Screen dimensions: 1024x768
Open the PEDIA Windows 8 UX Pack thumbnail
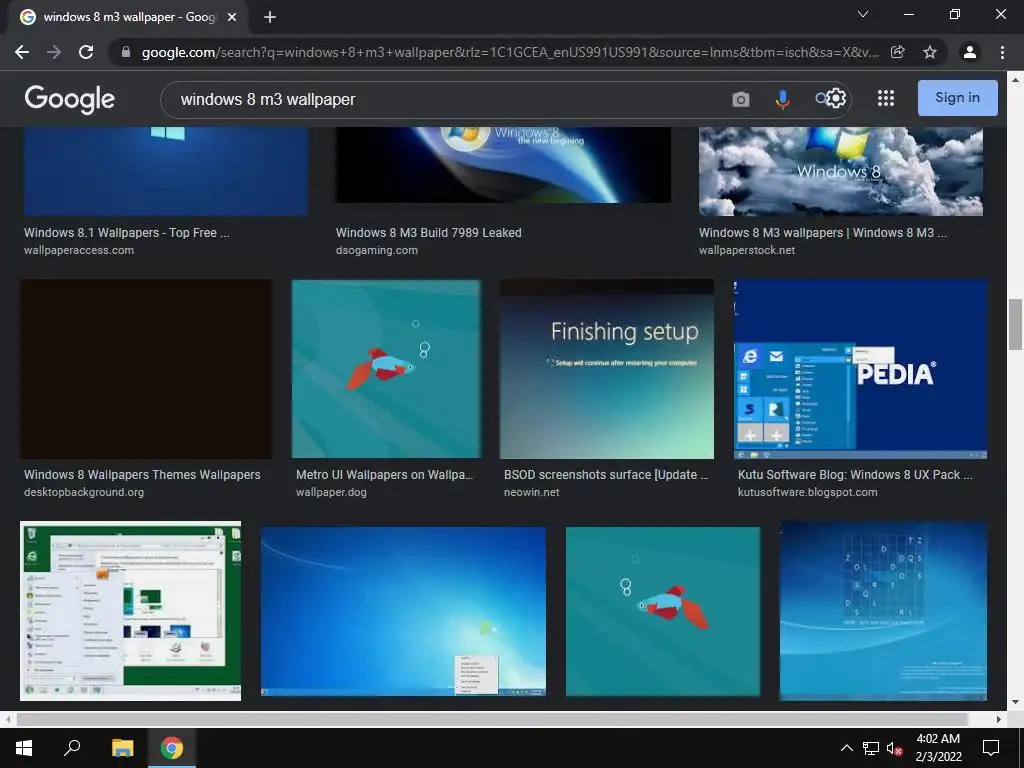click(861, 369)
